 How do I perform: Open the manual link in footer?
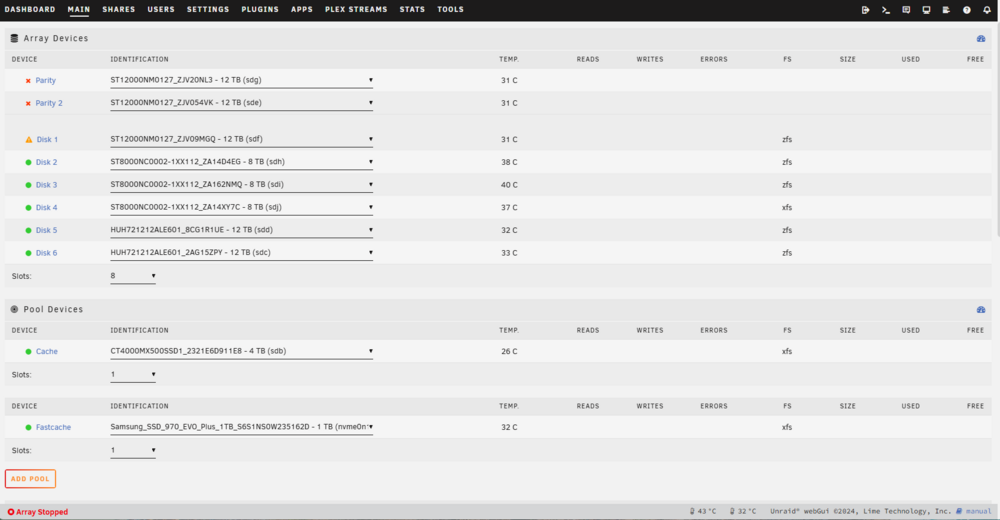tap(978, 511)
